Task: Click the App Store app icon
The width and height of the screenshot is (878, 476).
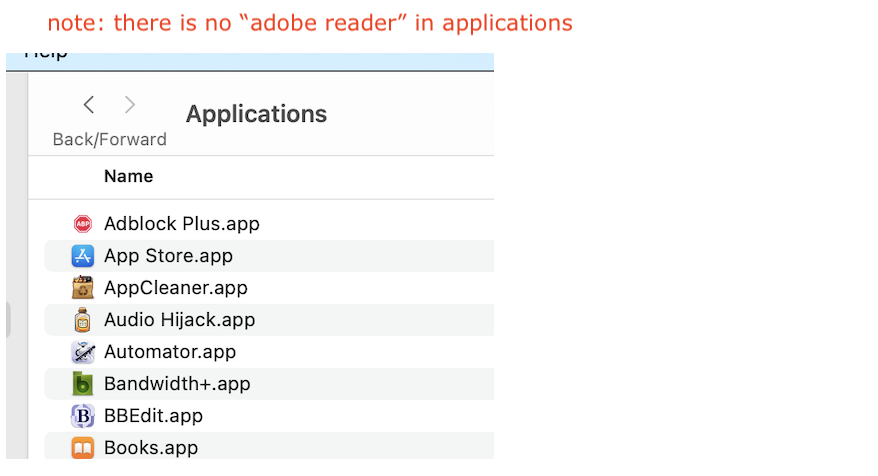Action: point(83,256)
